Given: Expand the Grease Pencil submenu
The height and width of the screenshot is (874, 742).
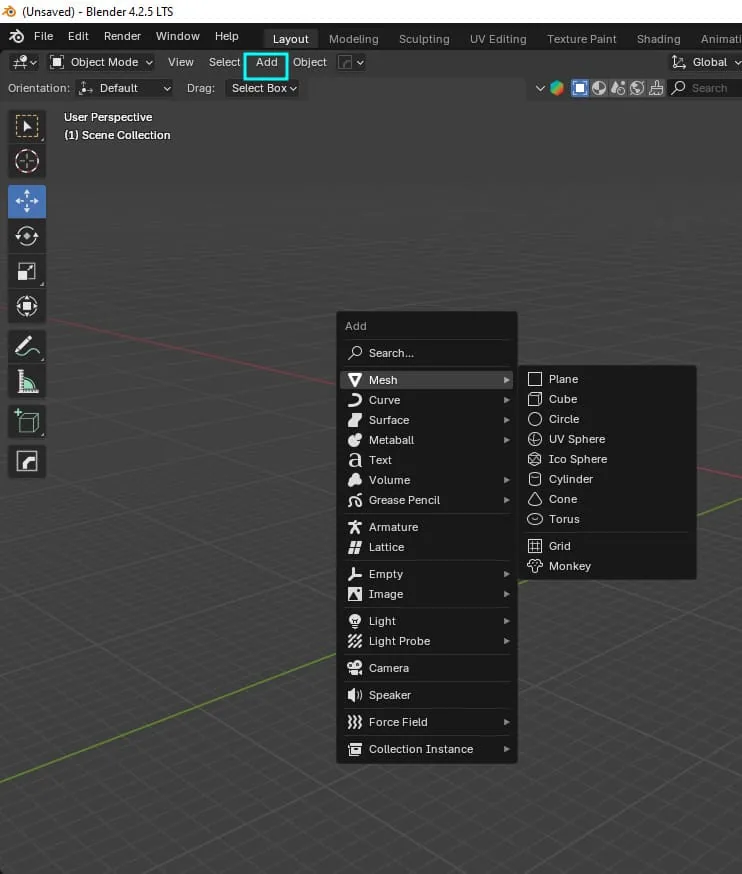Looking at the screenshot, I should tap(426, 501).
